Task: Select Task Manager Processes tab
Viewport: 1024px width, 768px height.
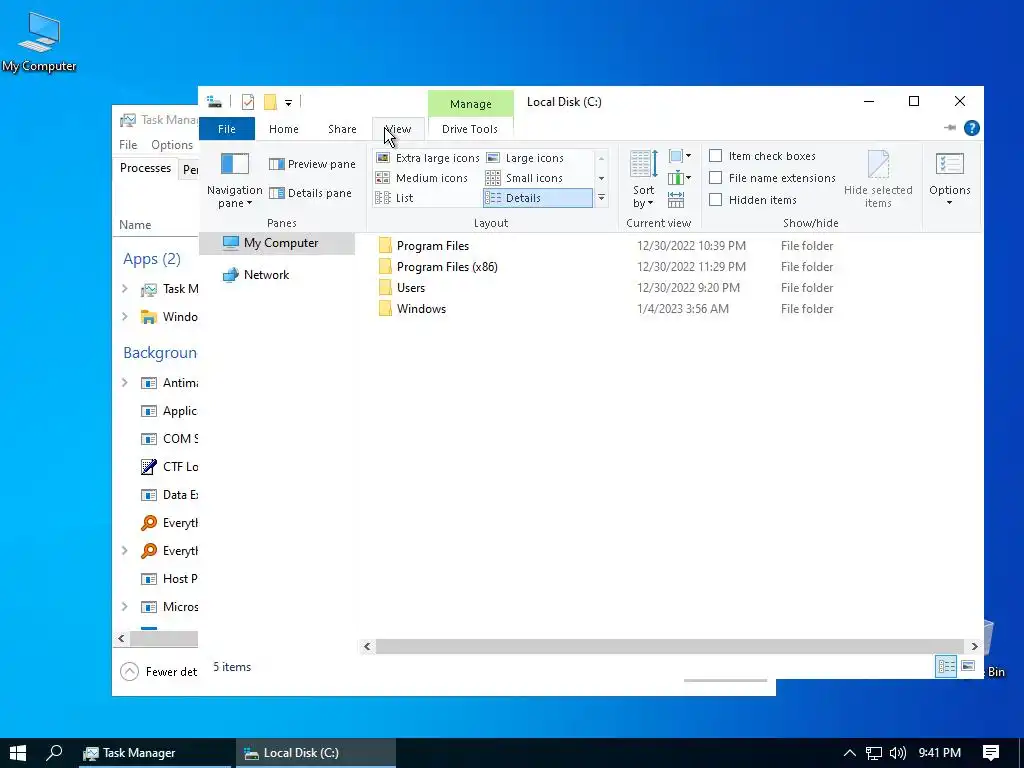Action: coord(145,168)
